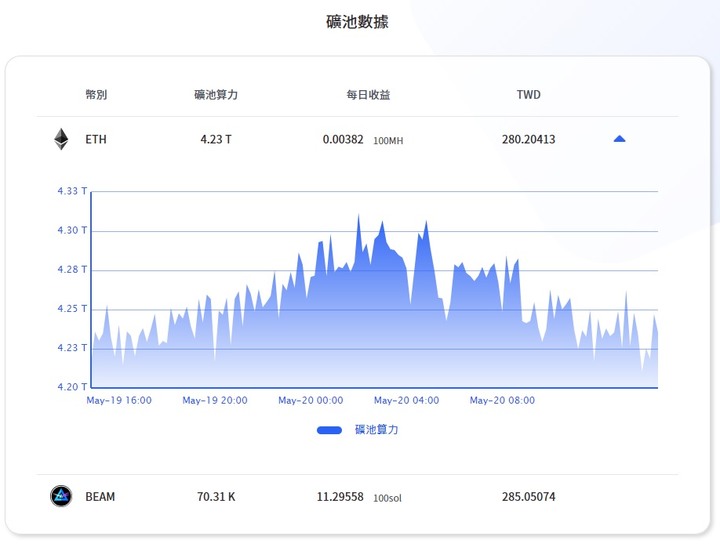Click the BEAM hashrate value 70.31 K
The image size is (720, 551).
216,496
